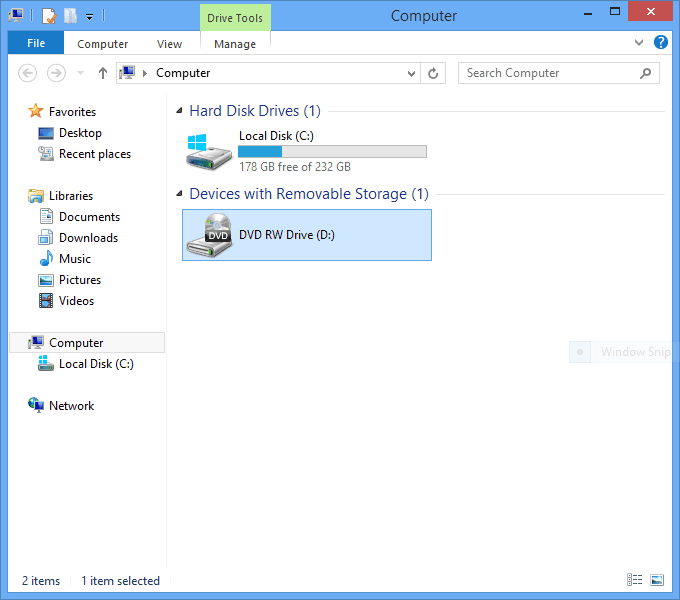
Task: Click the Search Computer field
Action: [559, 73]
